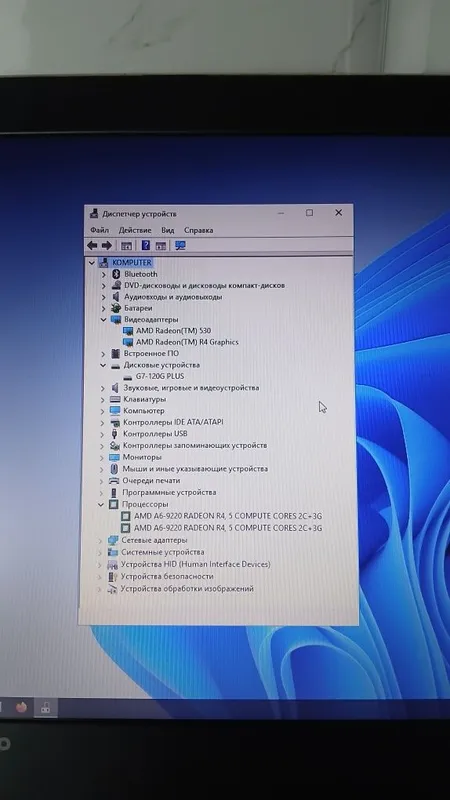Click the Forward arrow toolbar icon
Image resolution: width=450 pixels, height=800 pixels.
pyautogui.click(x=106, y=246)
